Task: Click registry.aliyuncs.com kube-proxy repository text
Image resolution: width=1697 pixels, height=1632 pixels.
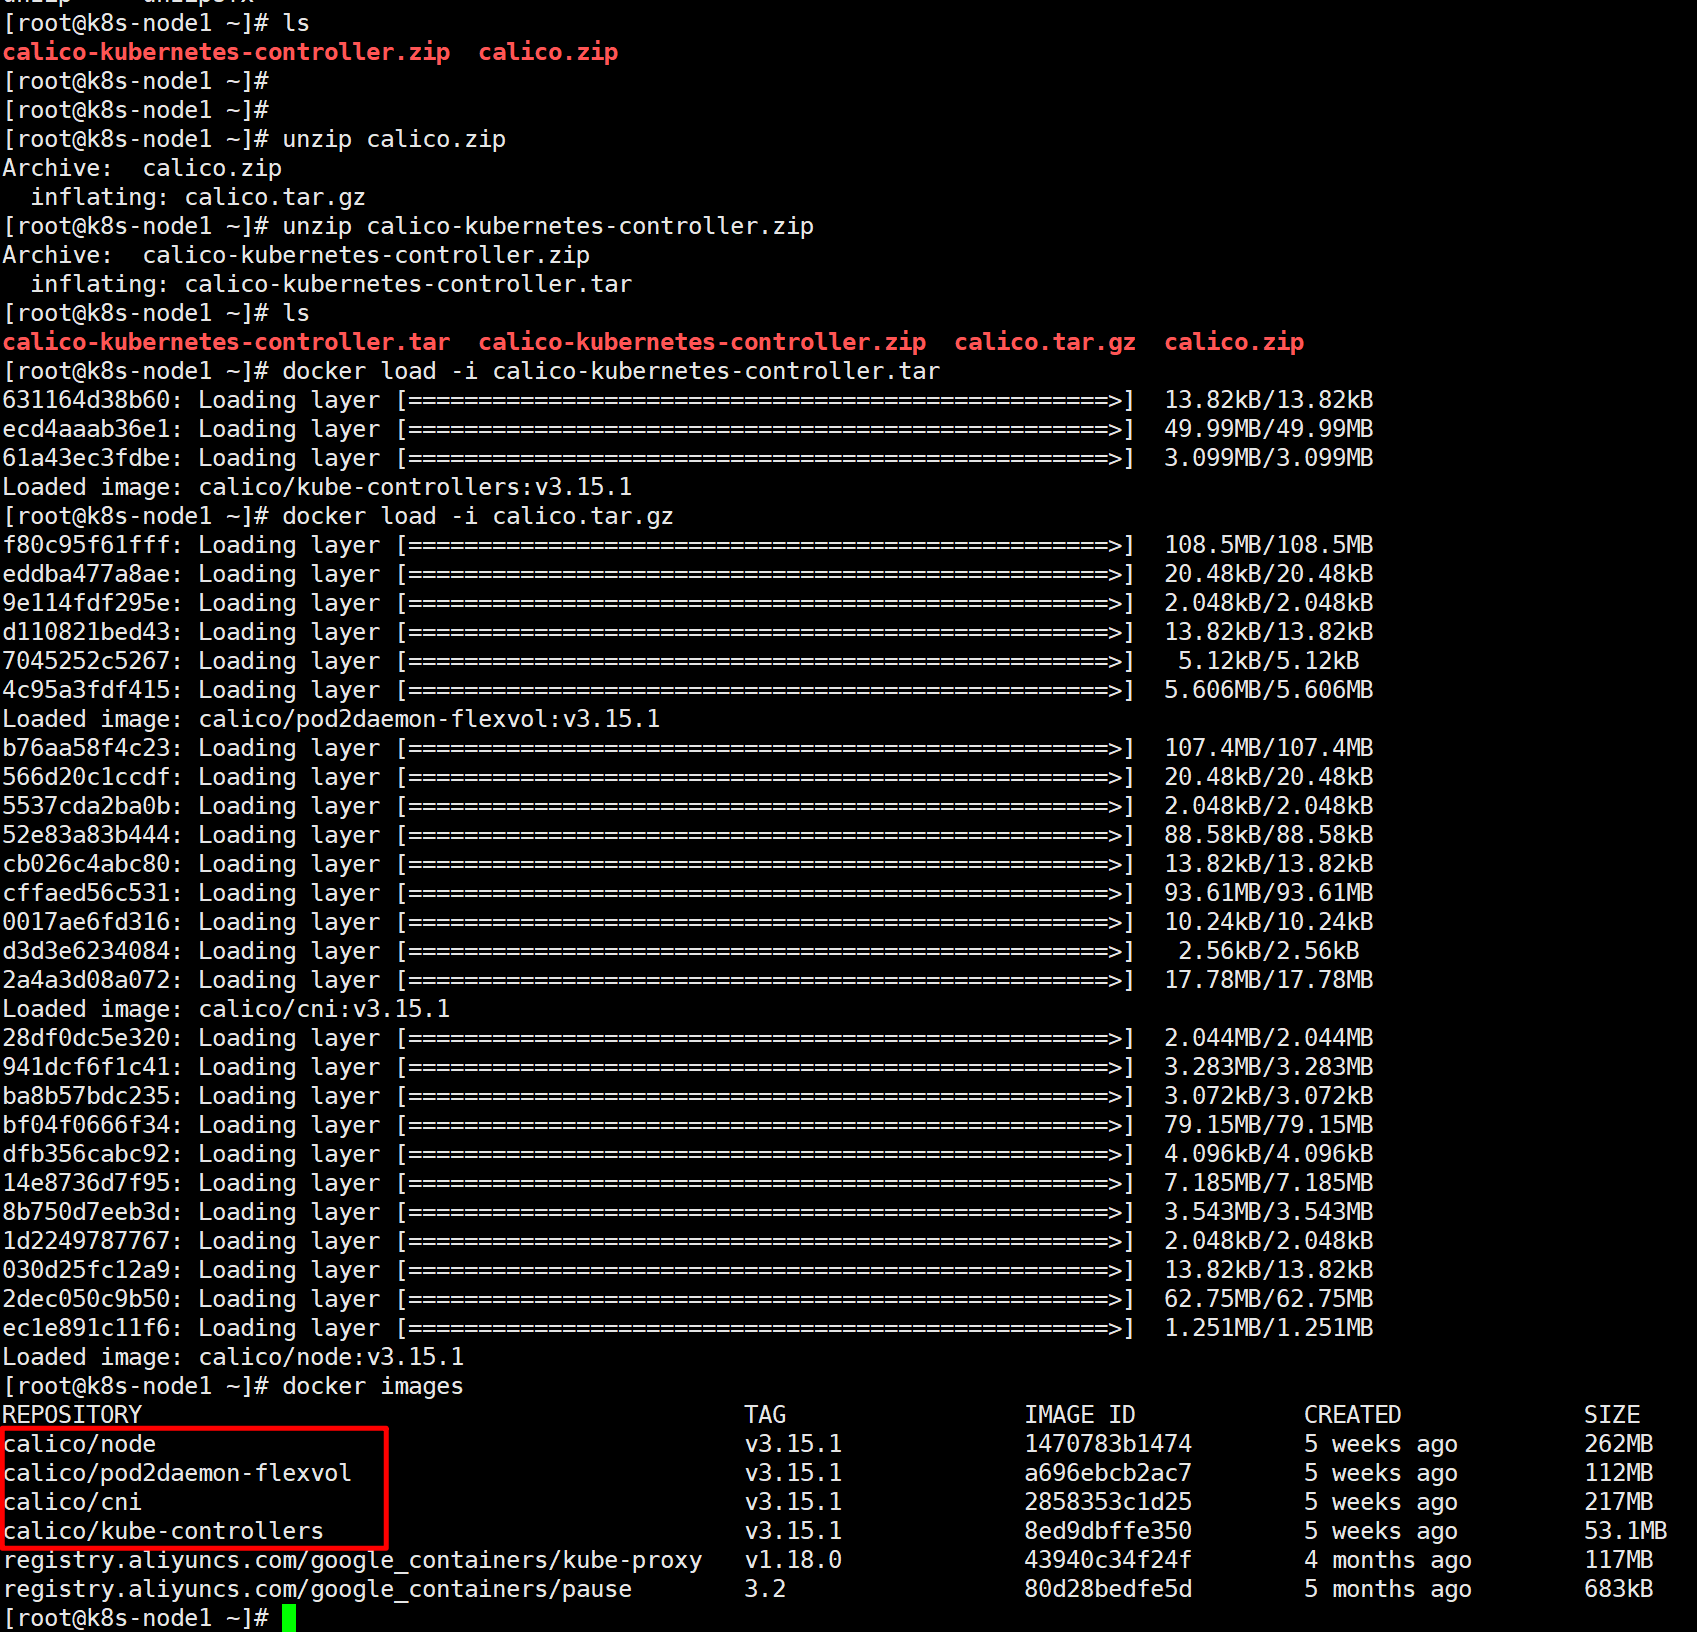Action: click(353, 1560)
